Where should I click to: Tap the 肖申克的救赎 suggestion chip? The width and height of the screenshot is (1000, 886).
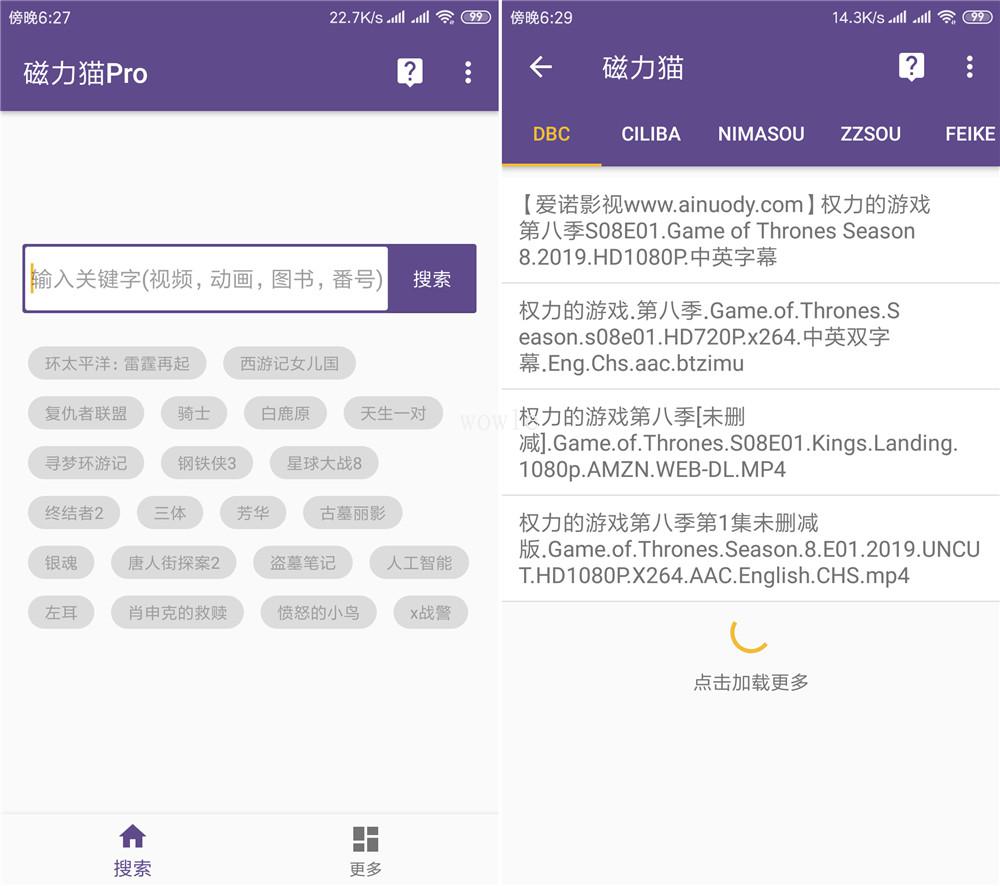click(x=178, y=613)
